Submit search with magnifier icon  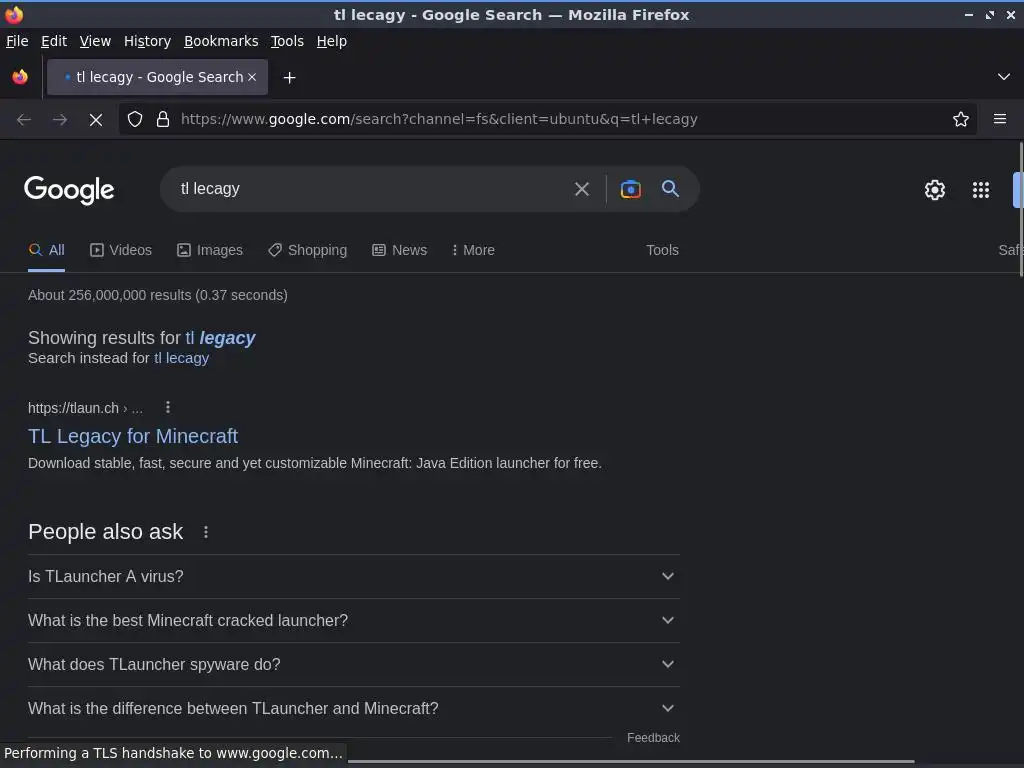coord(670,189)
